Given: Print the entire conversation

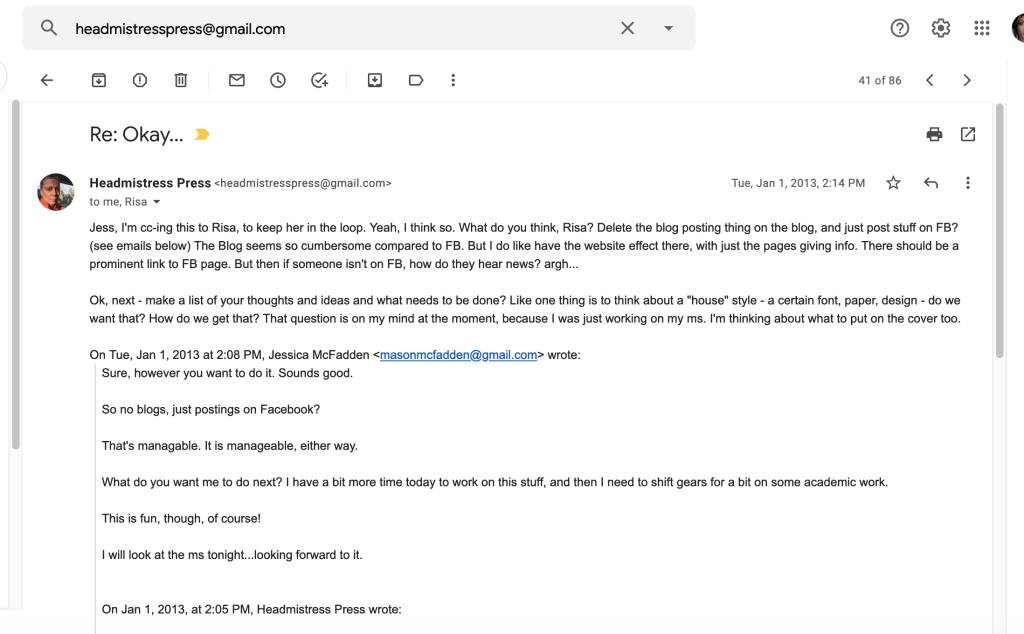Looking at the screenshot, I should pos(934,134).
